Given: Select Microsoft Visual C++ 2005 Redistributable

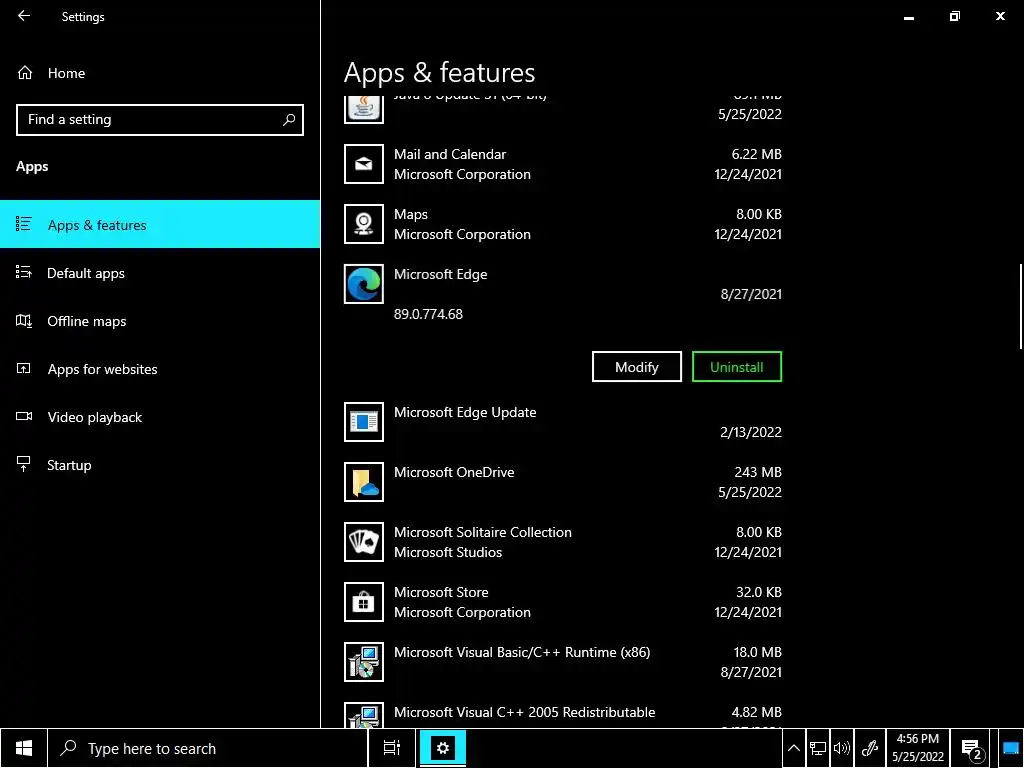Looking at the screenshot, I should [563, 713].
